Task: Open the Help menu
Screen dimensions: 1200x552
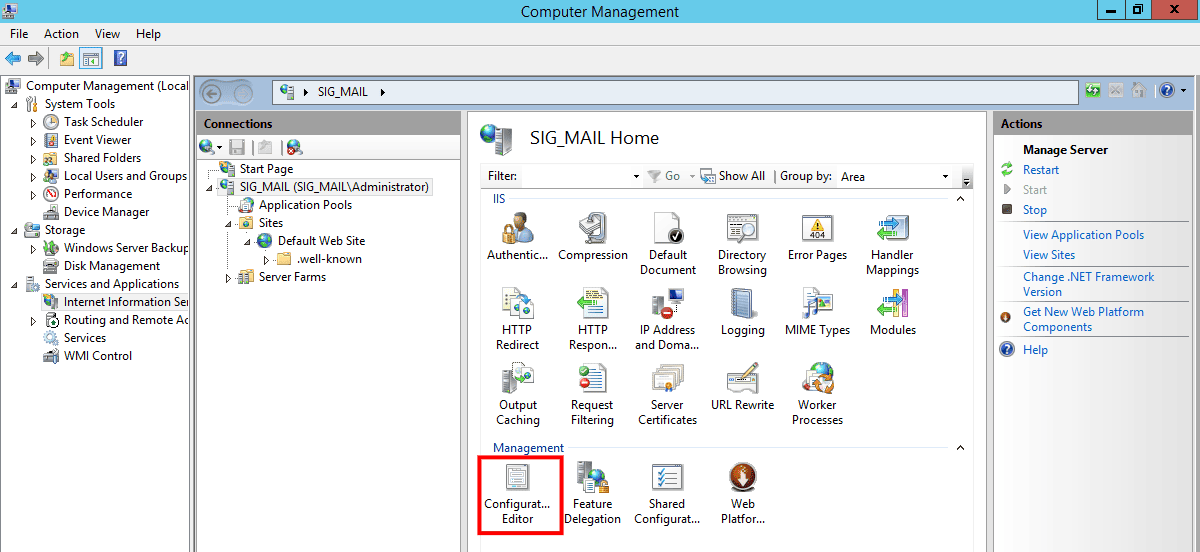Action: [148, 34]
